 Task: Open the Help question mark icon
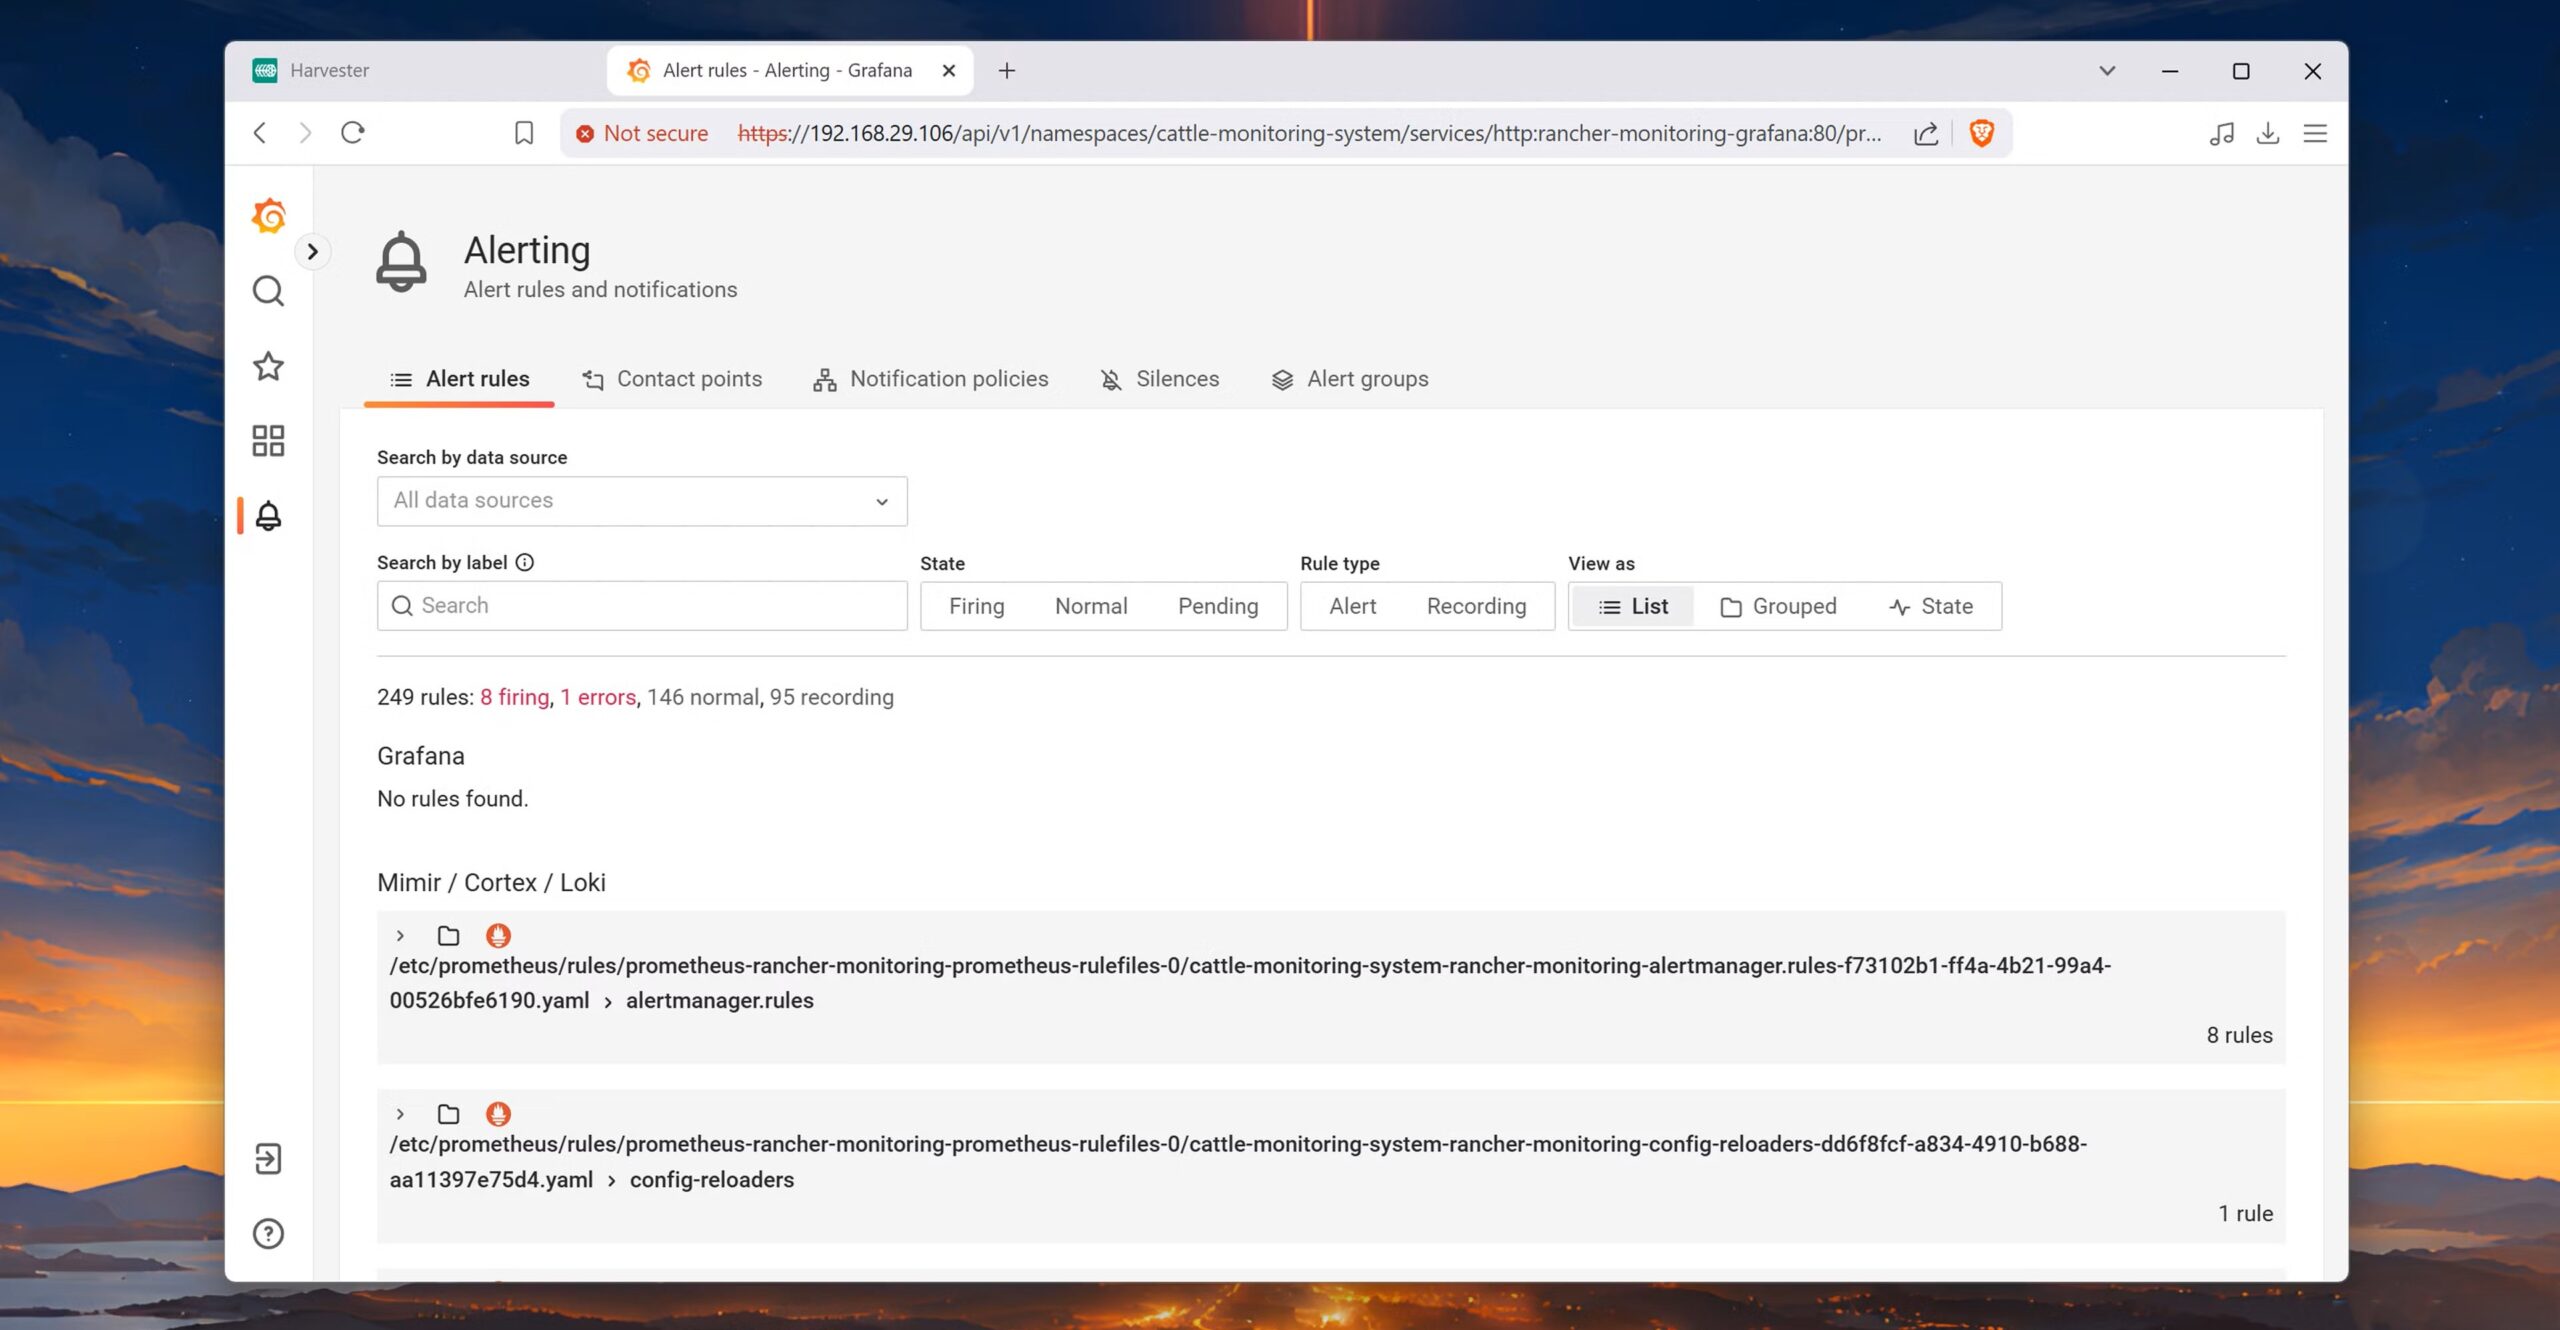[x=268, y=1234]
